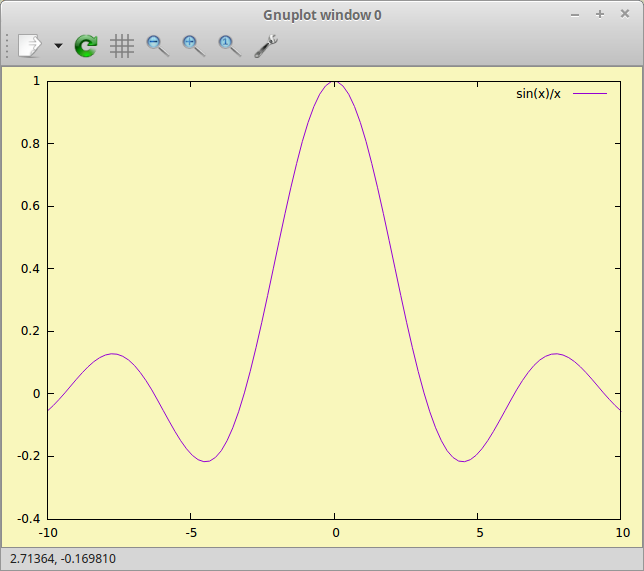Toggle the grid display
644x571 pixels.
click(x=122, y=45)
